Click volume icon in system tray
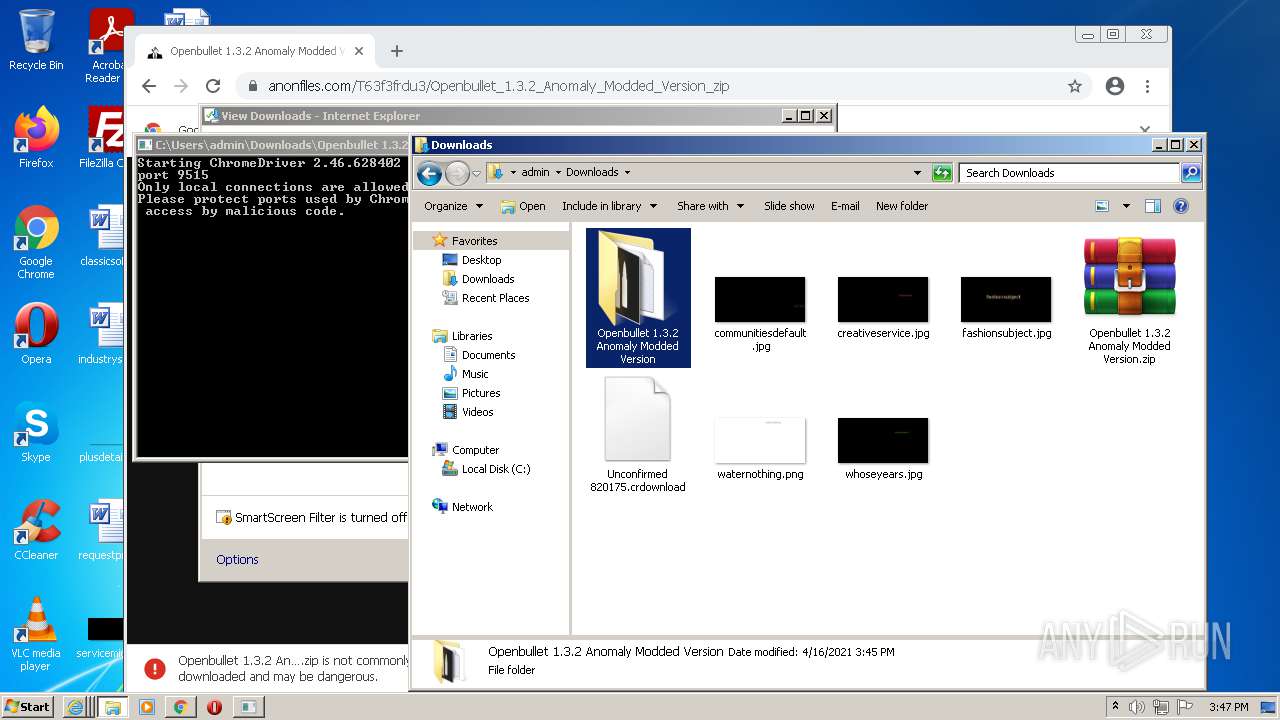The image size is (1280, 720). 1137,707
